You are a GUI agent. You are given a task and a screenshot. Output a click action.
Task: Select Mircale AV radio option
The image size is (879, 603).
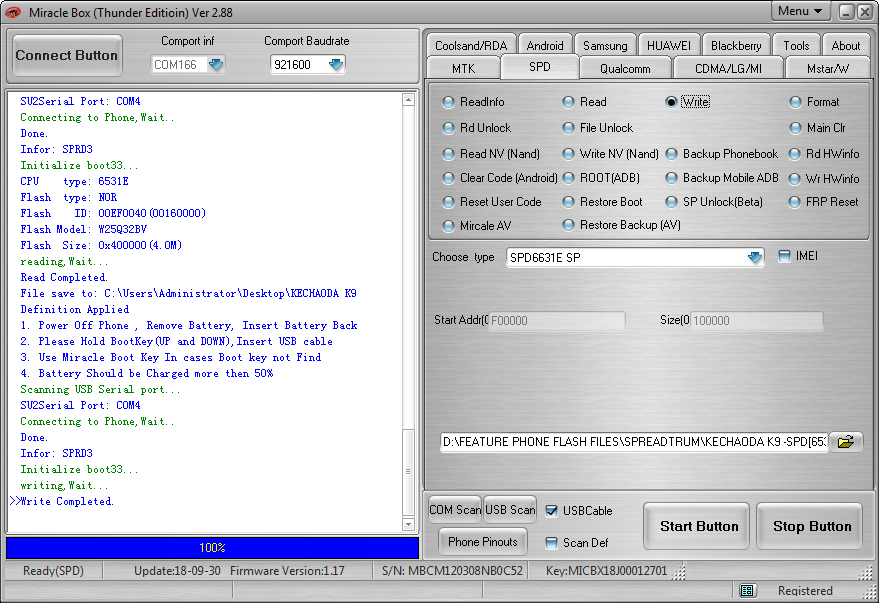click(448, 226)
